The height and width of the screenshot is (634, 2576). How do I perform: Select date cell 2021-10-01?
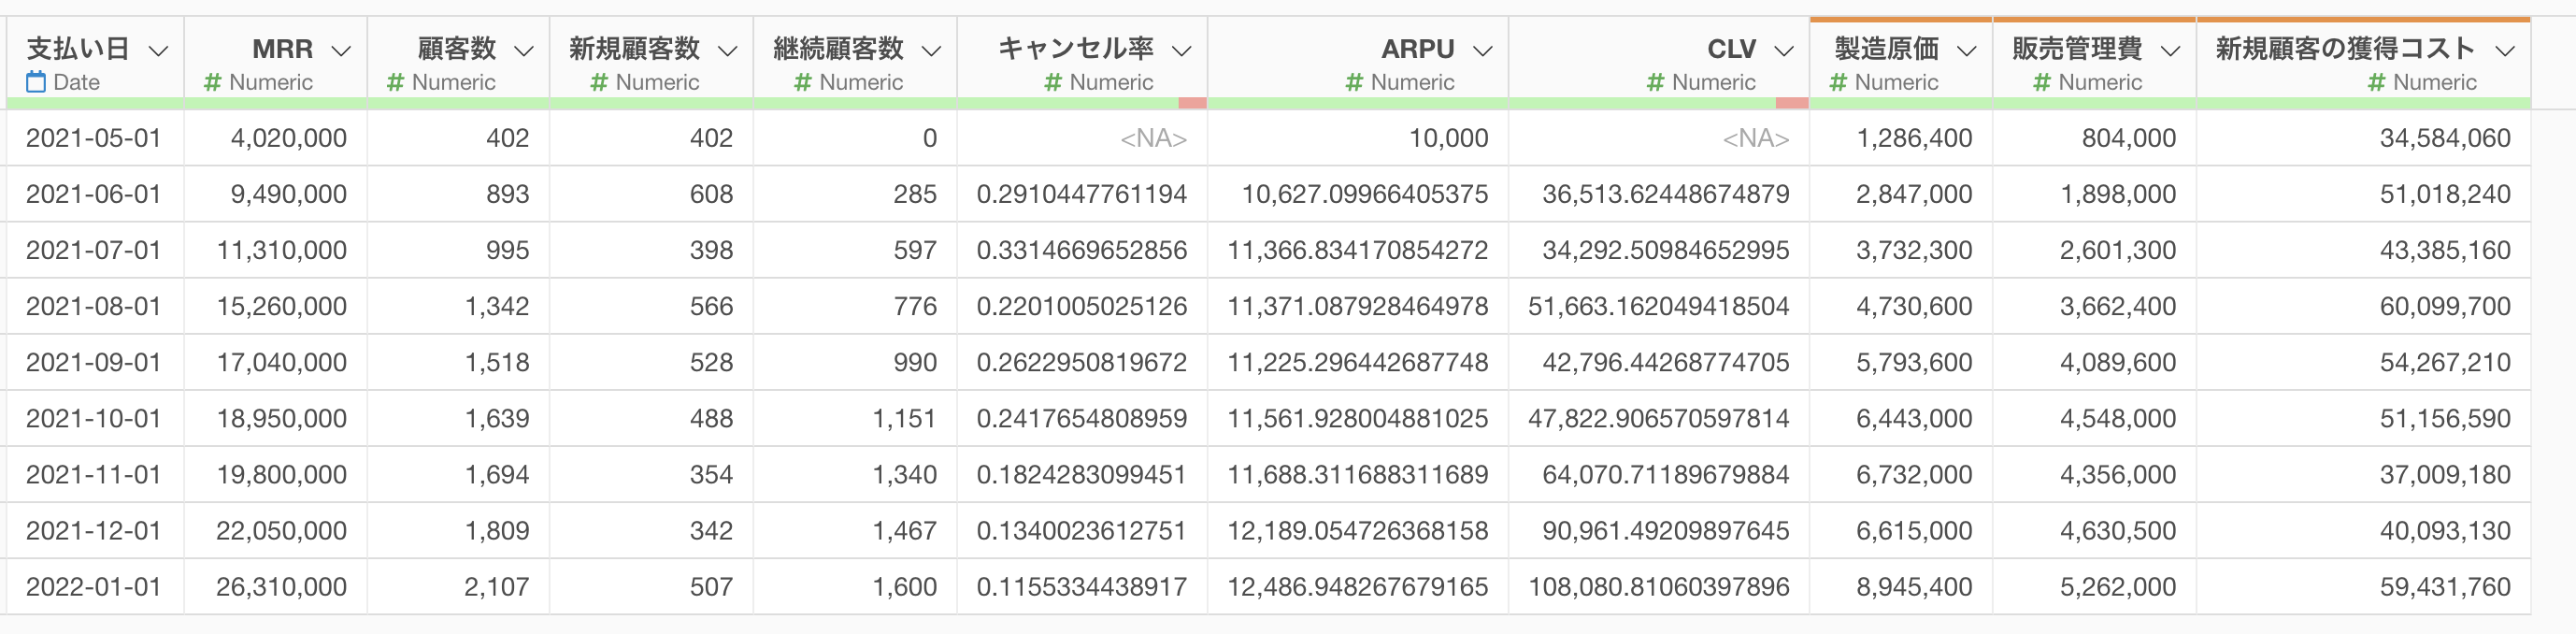tap(94, 418)
